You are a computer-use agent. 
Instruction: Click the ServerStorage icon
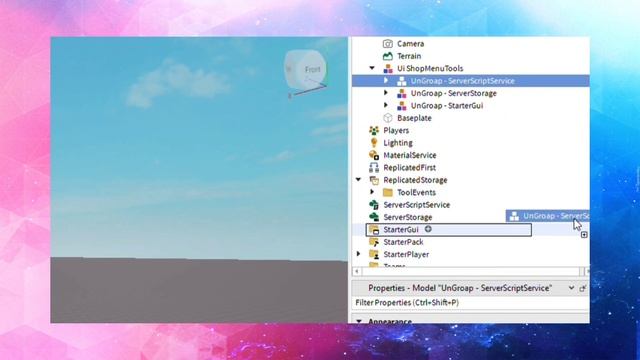click(x=374, y=217)
